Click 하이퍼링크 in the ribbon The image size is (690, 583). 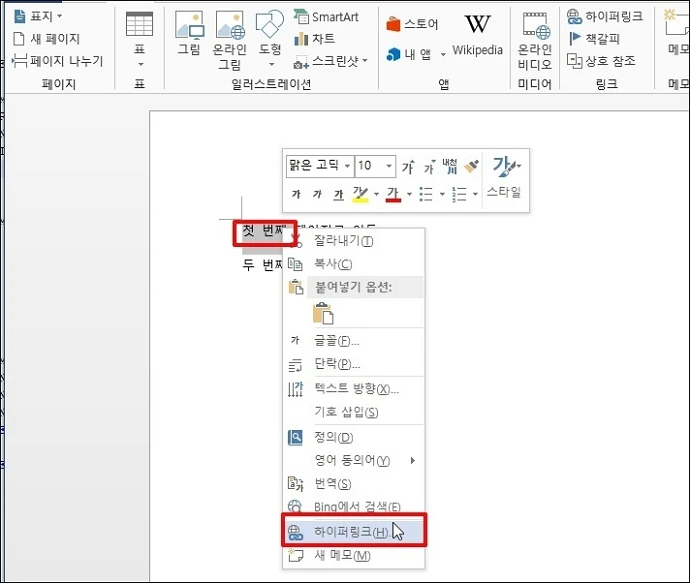tap(605, 16)
